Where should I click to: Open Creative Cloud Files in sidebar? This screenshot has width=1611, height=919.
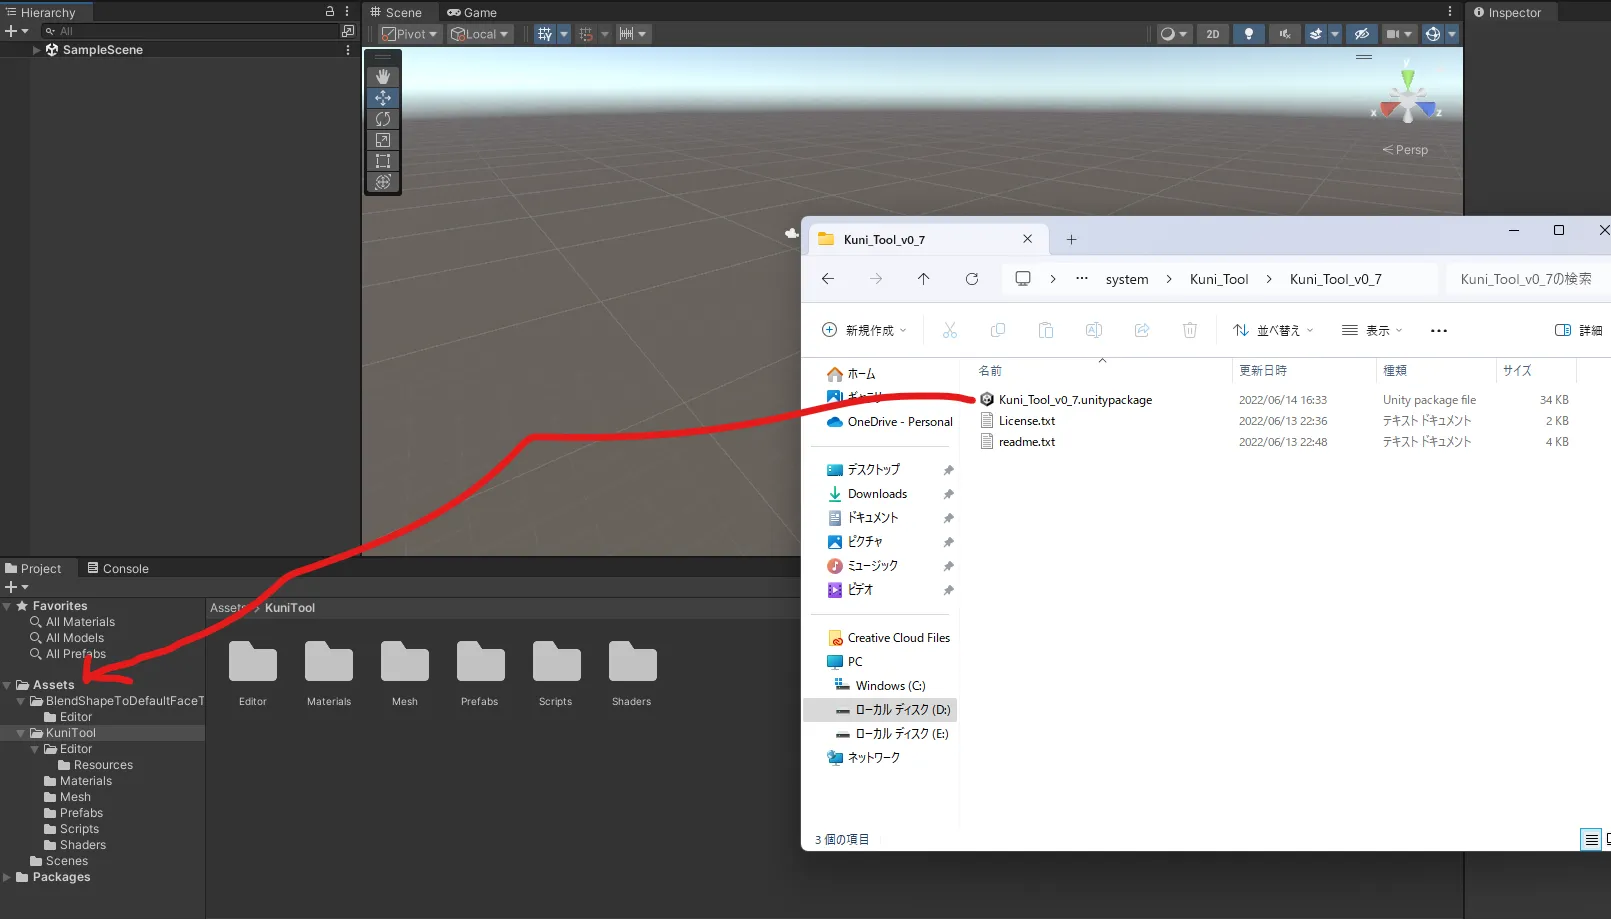pos(888,638)
